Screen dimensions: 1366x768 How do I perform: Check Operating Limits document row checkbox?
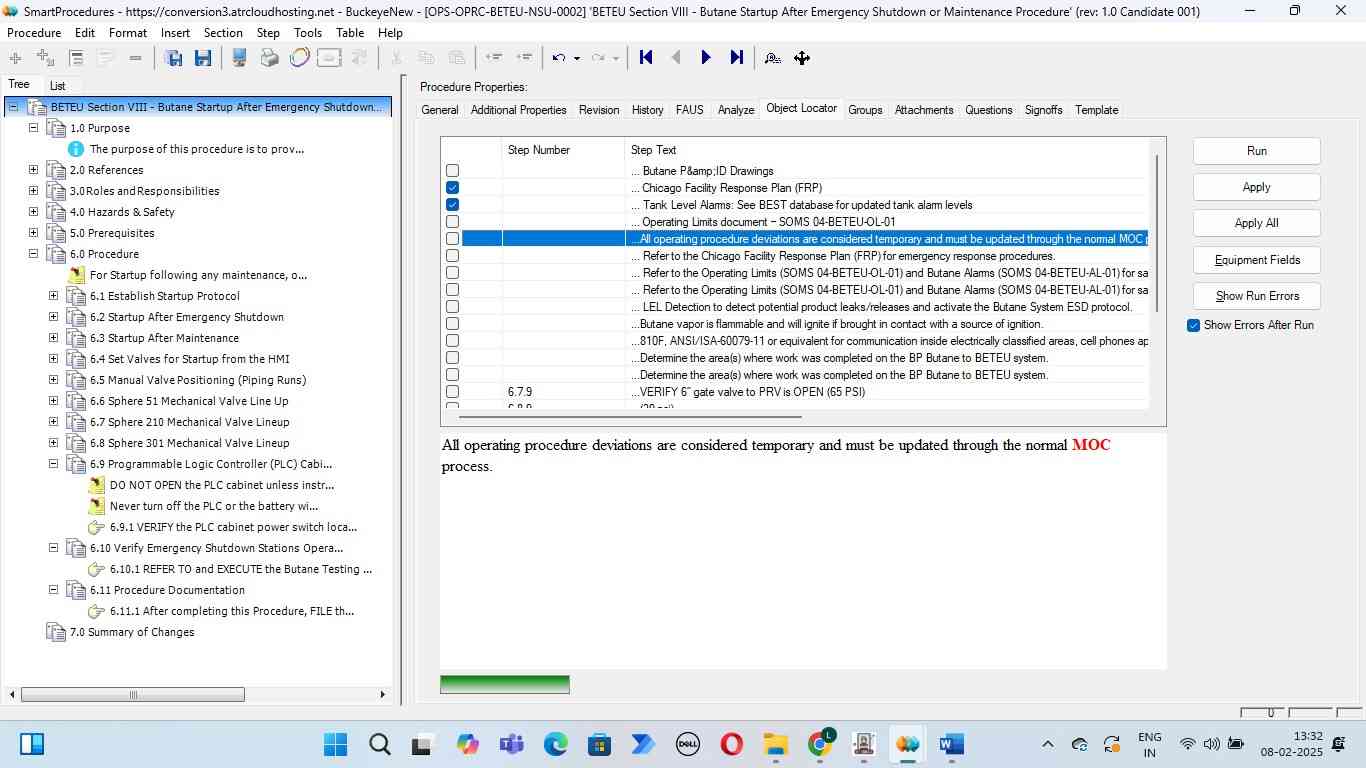(453, 222)
